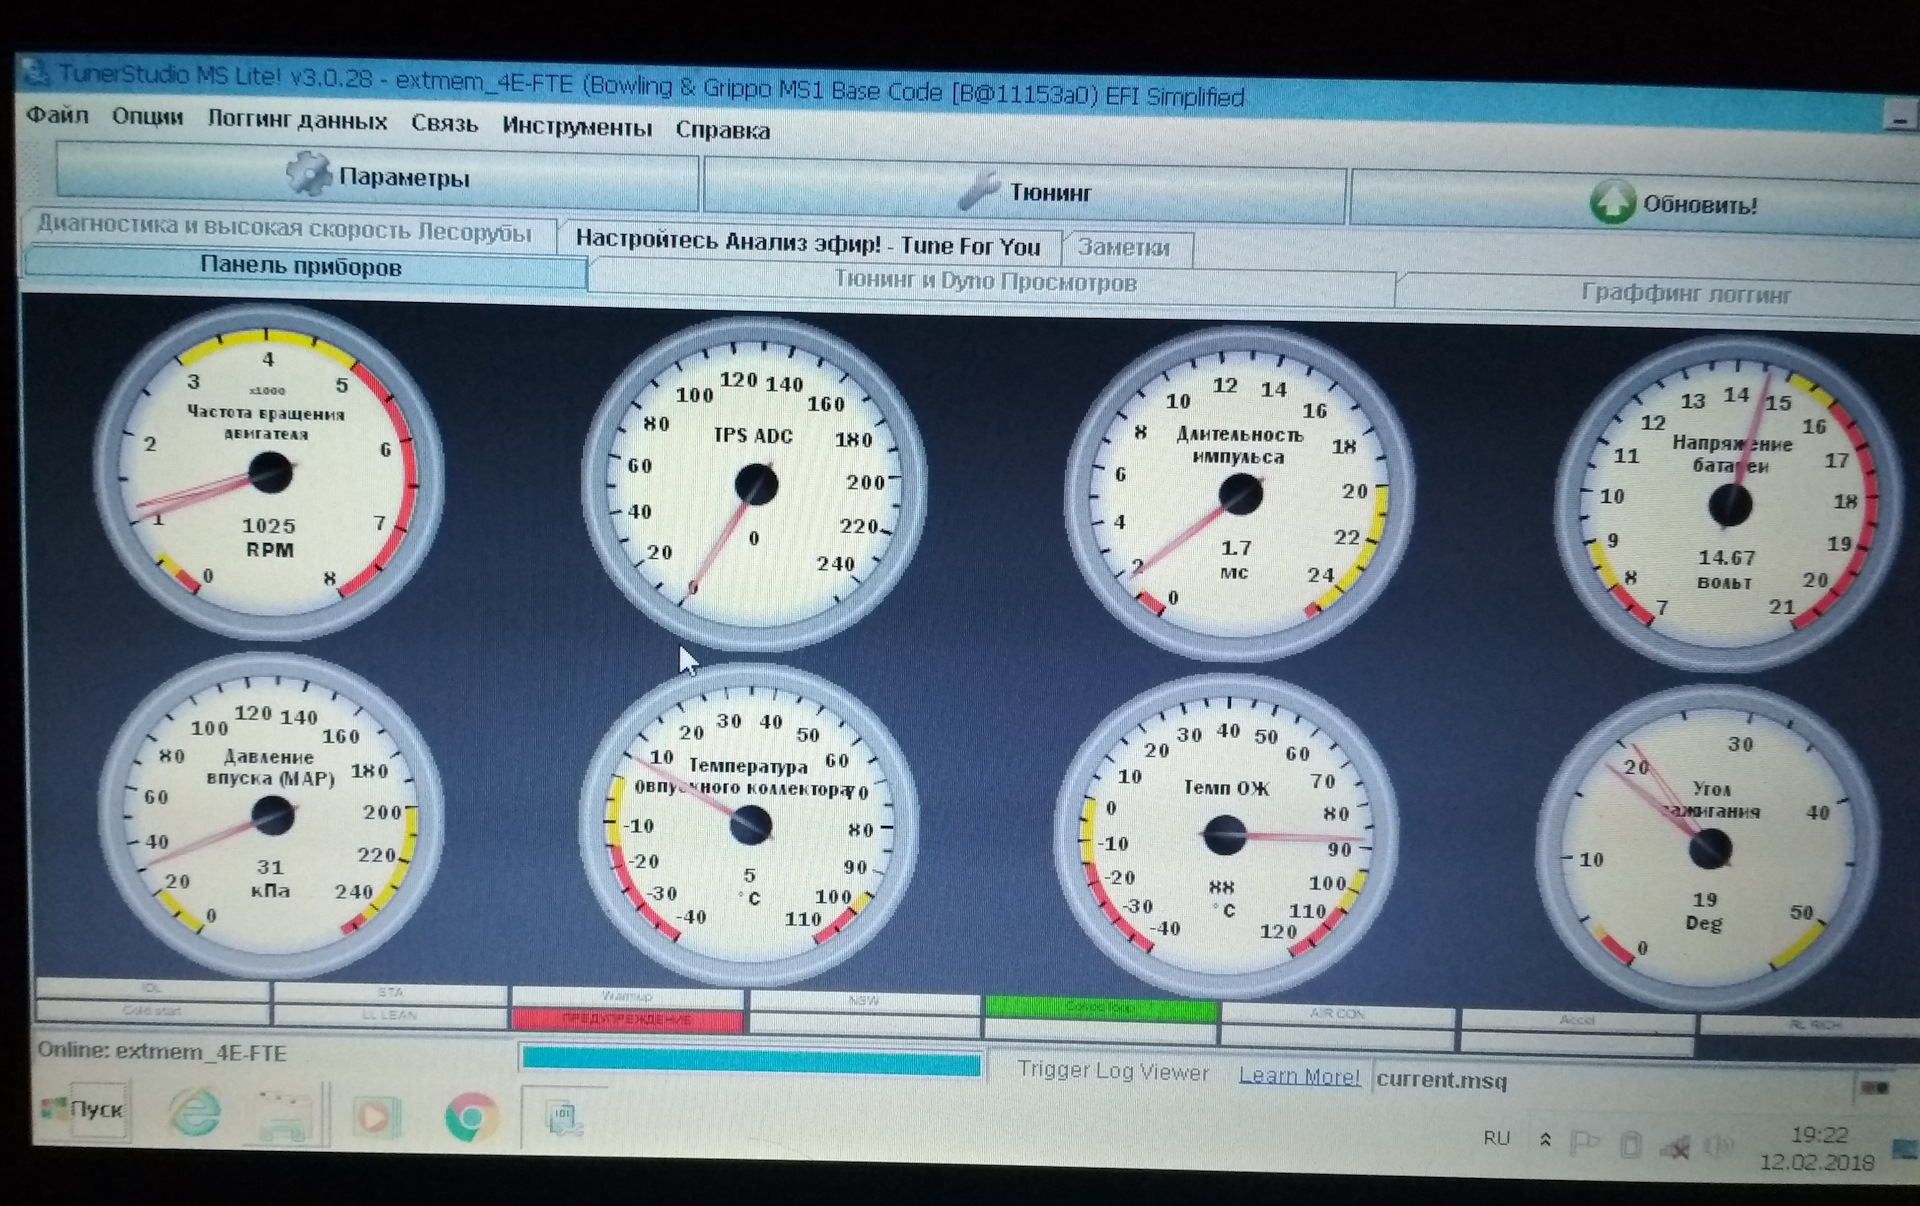Open the file explorer taskbar icon
Image resolution: width=1920 pixels, height=1206 pixels.
[x=284, y=1117]
